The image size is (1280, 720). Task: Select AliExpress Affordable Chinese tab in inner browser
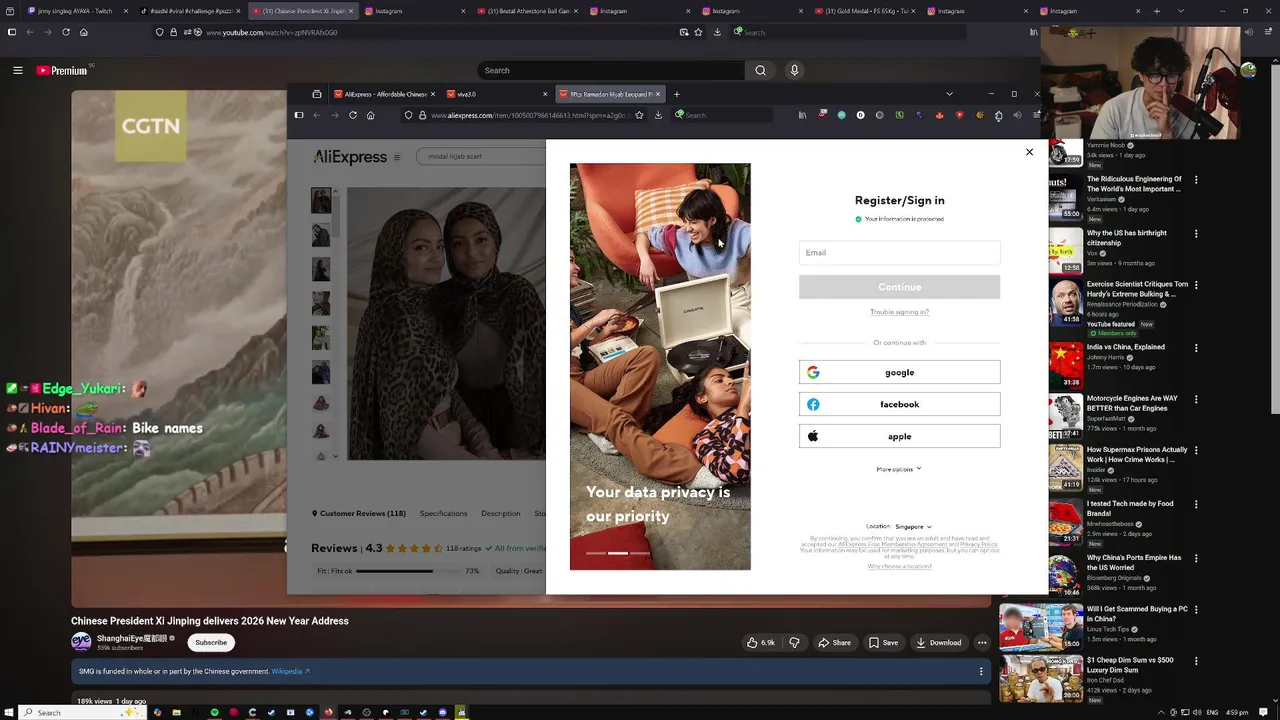click(x=384, y=94)
